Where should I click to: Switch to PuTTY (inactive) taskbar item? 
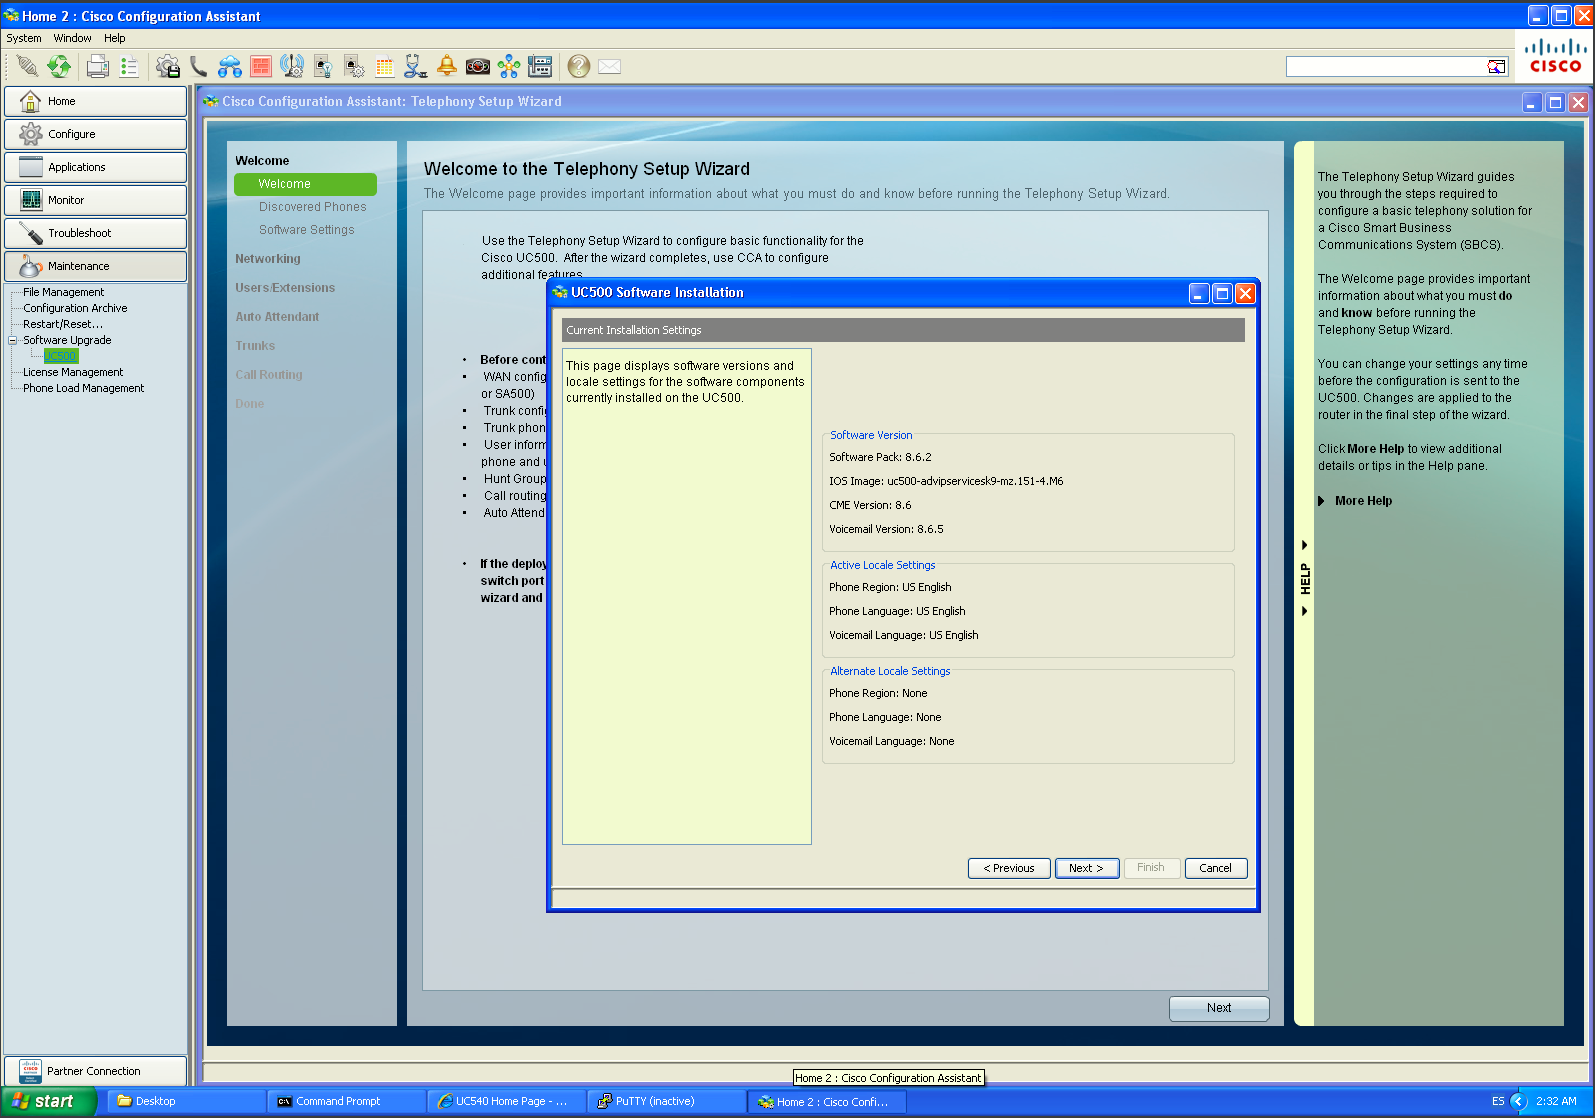click(666, 1101)
